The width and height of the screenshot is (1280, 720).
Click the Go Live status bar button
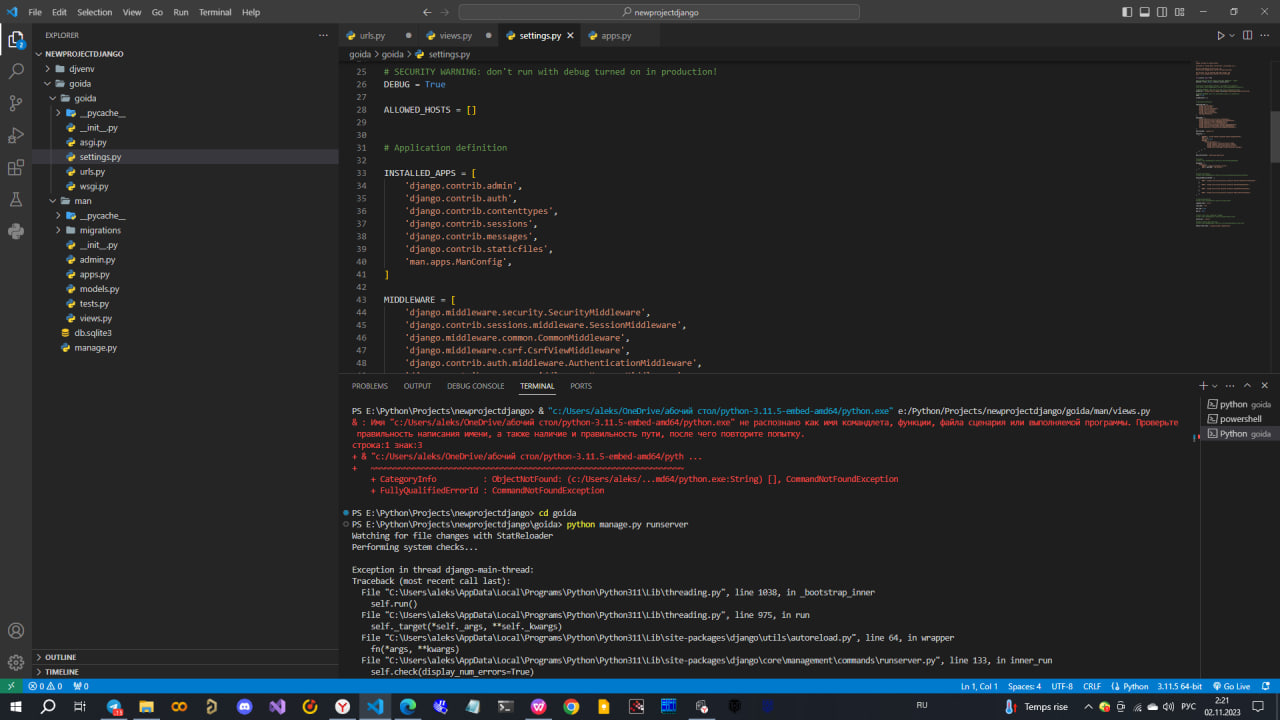pos(1230,686)
